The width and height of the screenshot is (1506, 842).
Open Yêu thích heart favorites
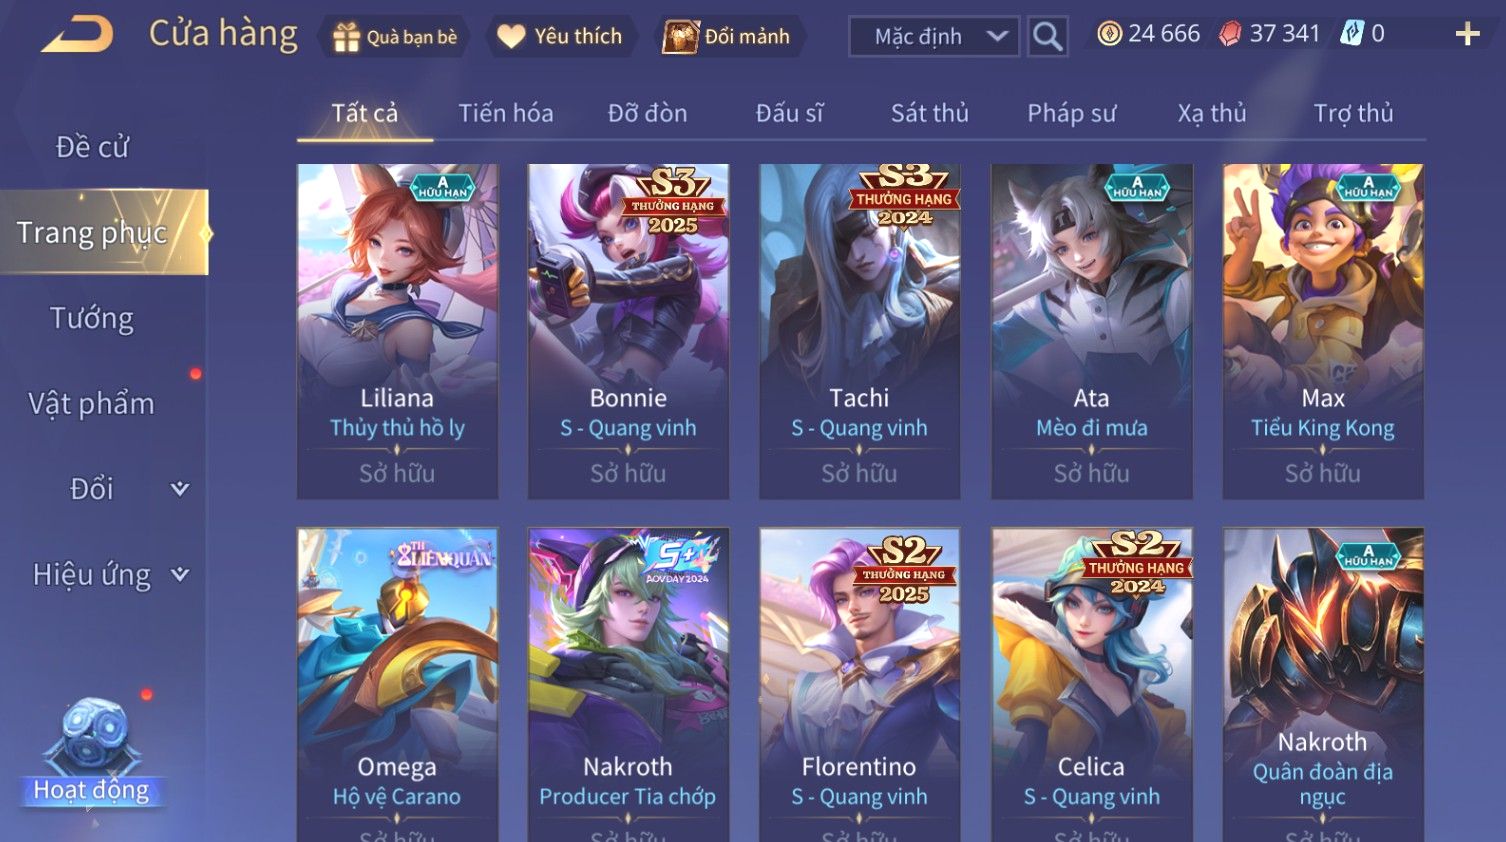coord(511,37)
